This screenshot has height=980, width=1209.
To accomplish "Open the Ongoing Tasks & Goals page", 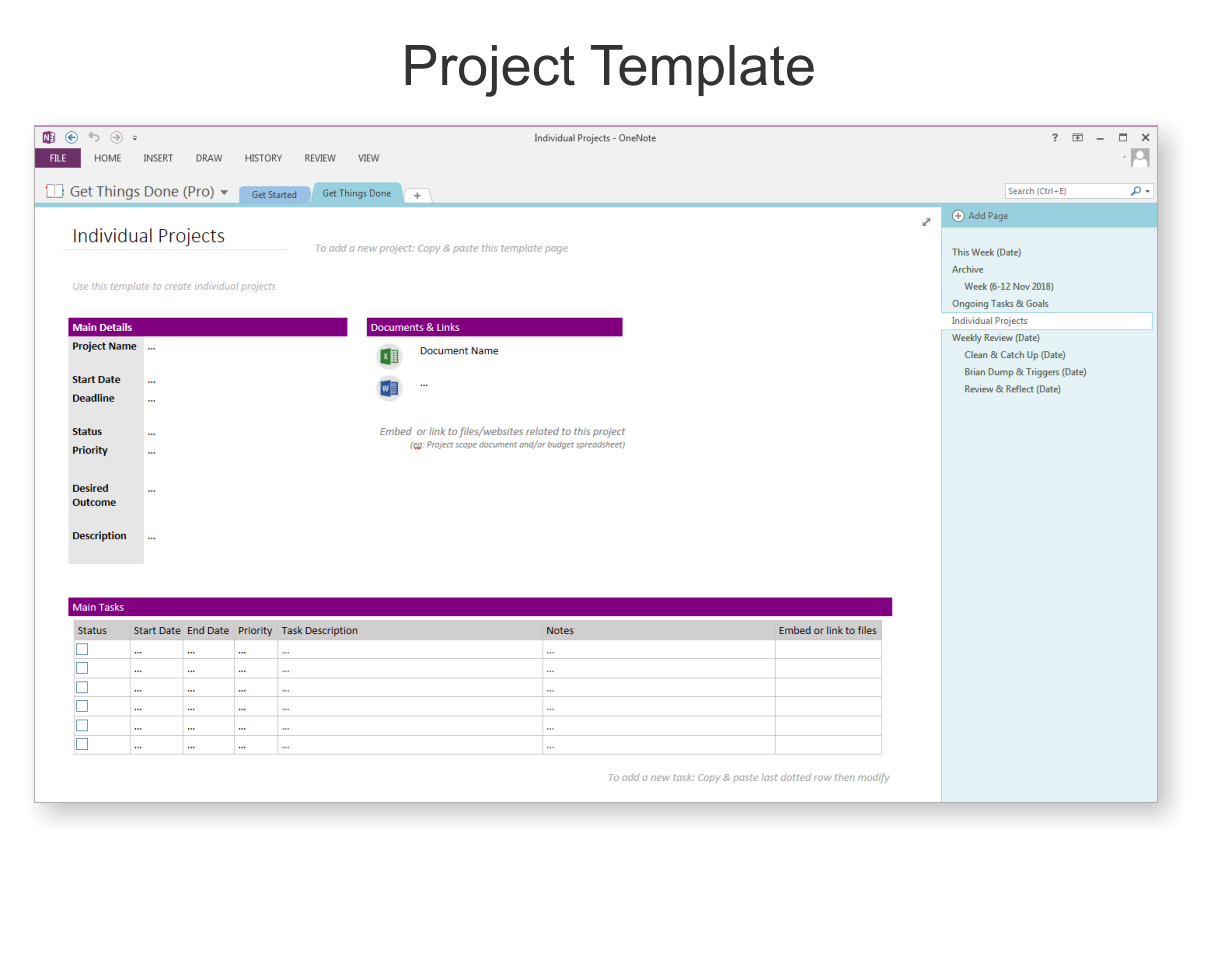I will click(1000, 304).
